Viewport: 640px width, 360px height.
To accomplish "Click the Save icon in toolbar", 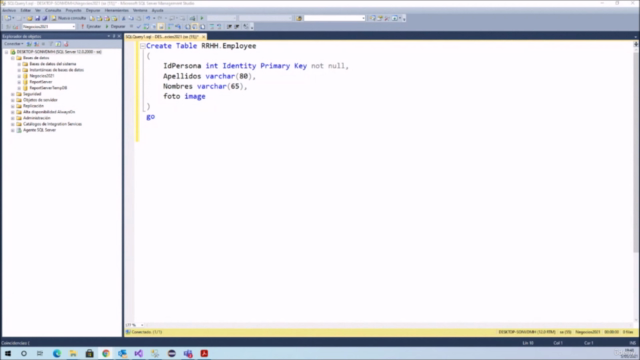I will pos(38,18).
